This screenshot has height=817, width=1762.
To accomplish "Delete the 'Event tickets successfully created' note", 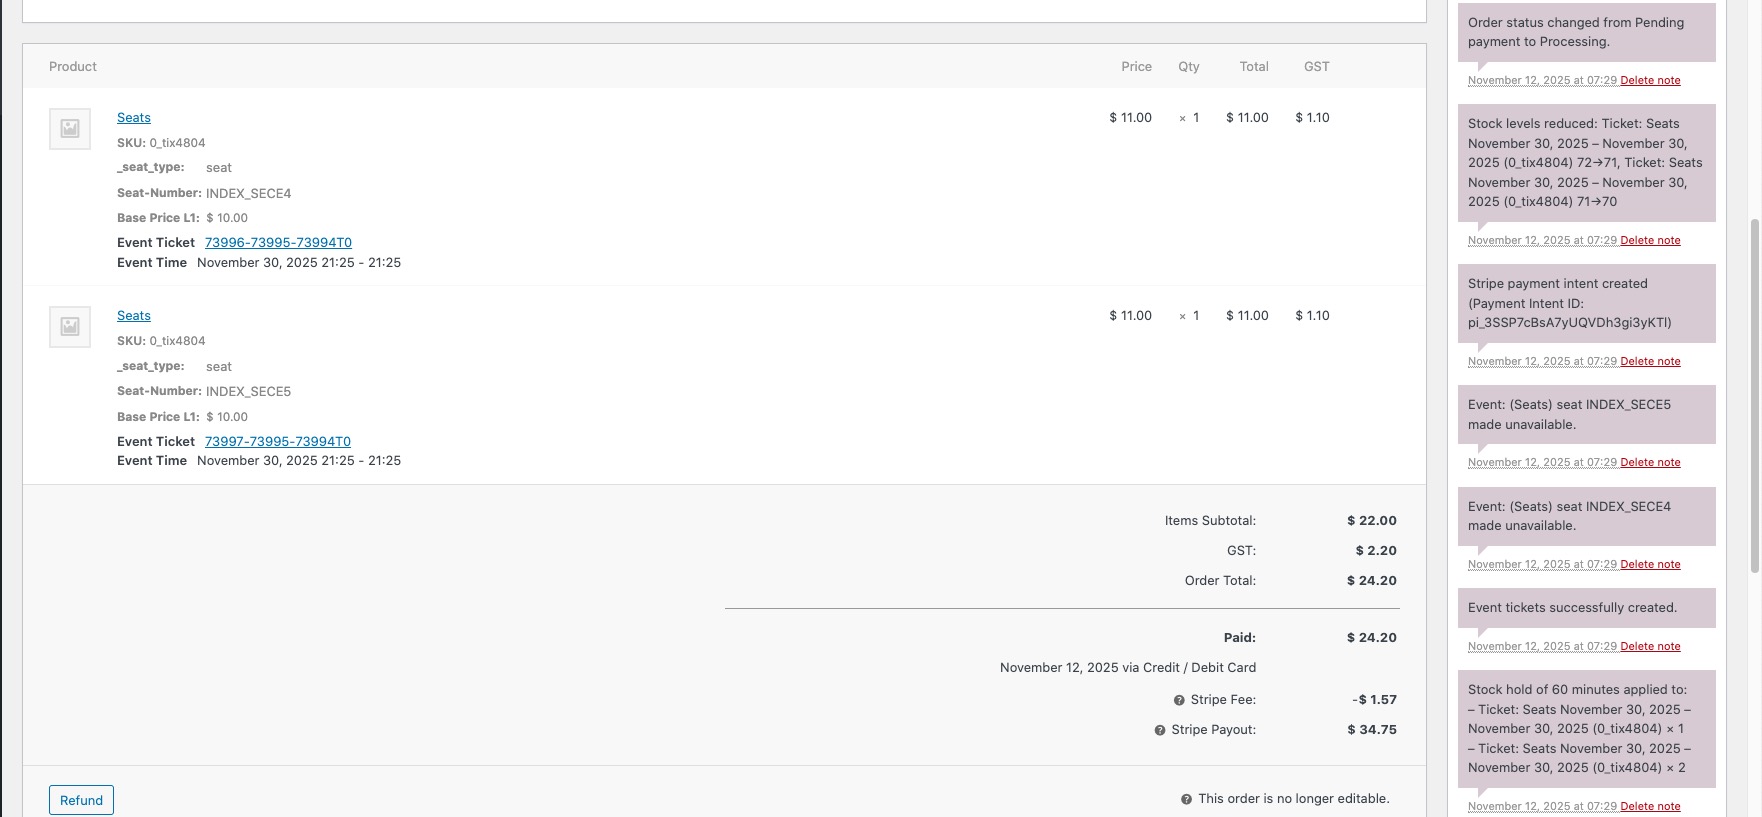I will pos(1650,647).
